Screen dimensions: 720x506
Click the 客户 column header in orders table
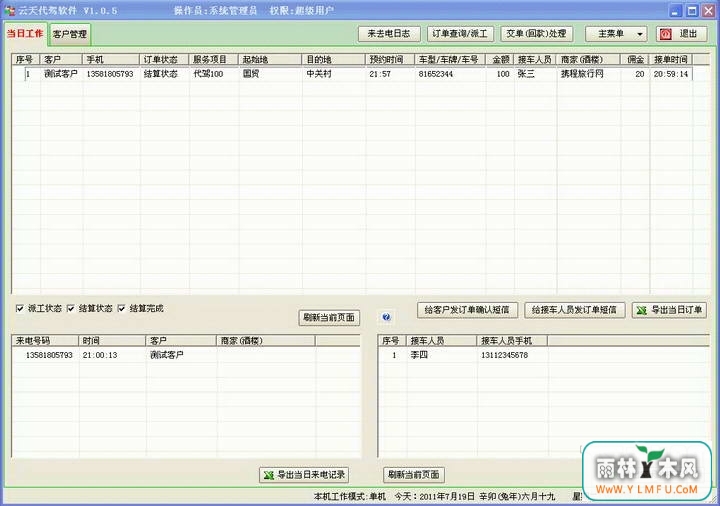[62, 60]
